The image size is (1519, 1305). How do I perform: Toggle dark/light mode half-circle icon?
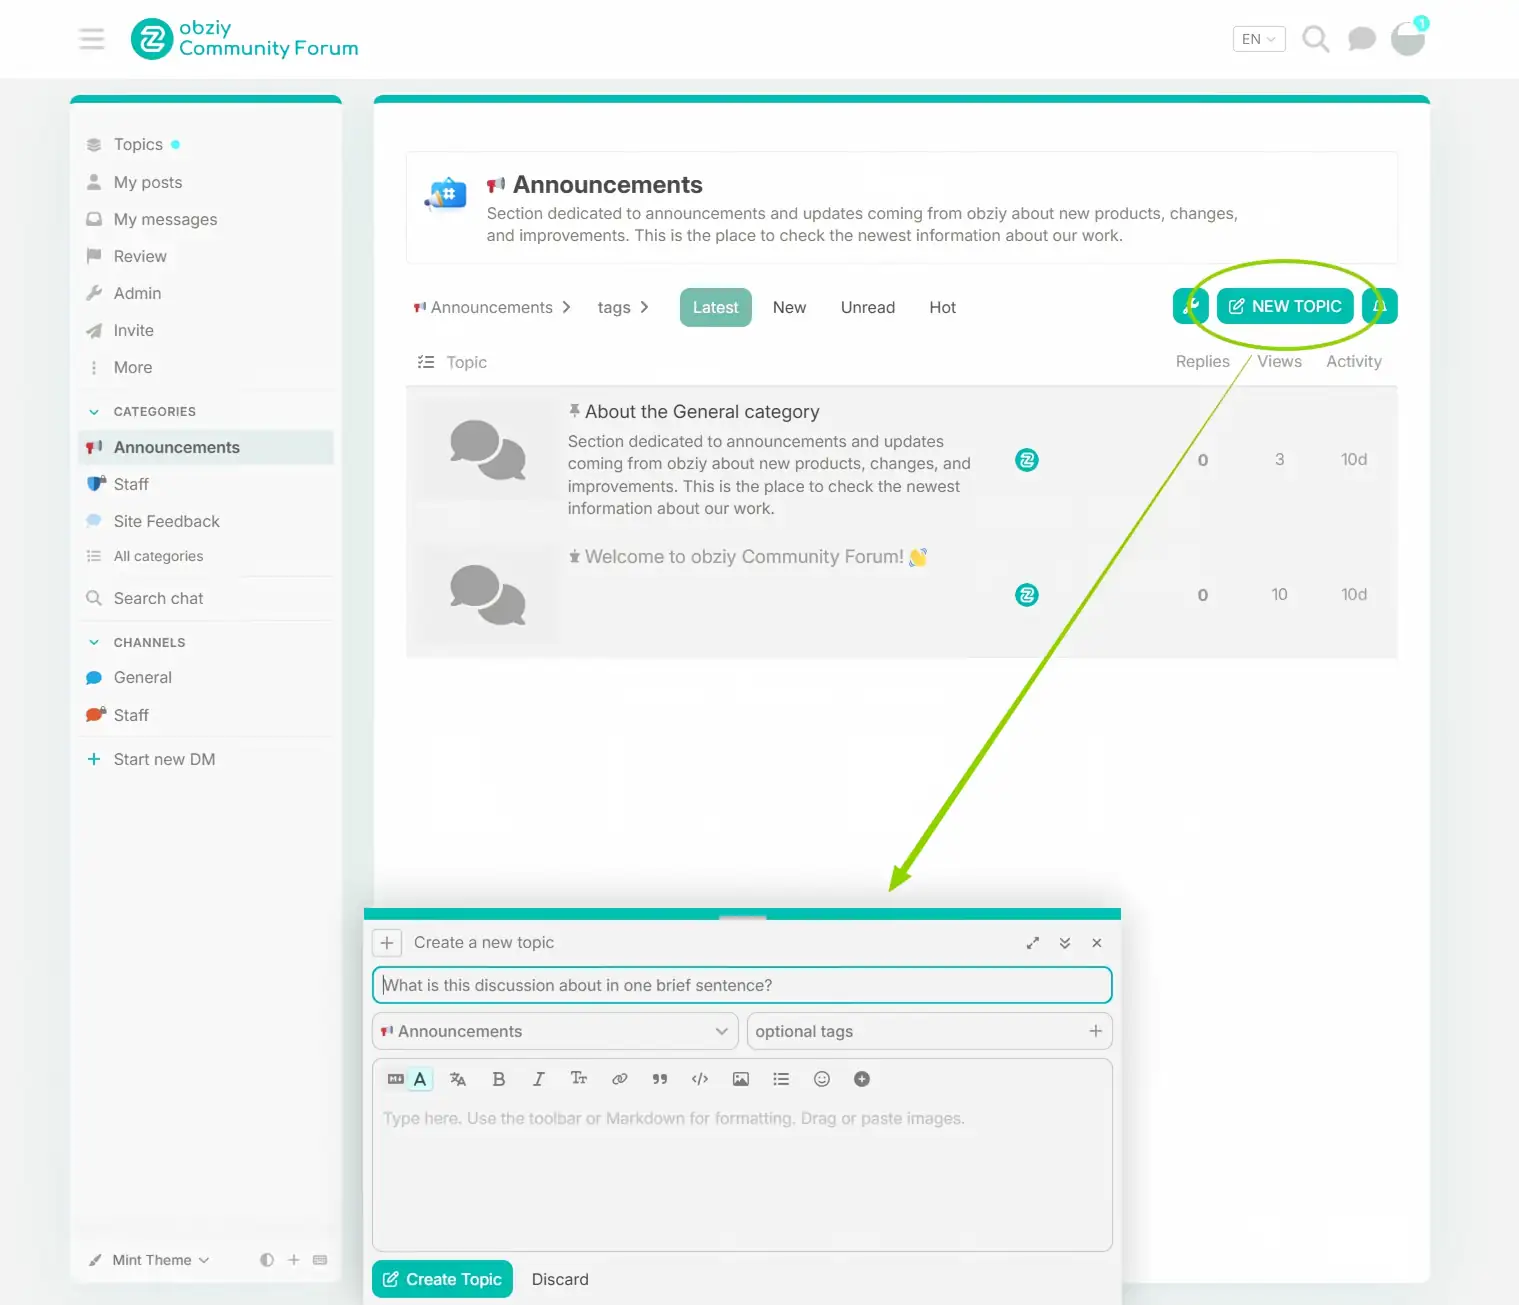[x=267, y=1260]
